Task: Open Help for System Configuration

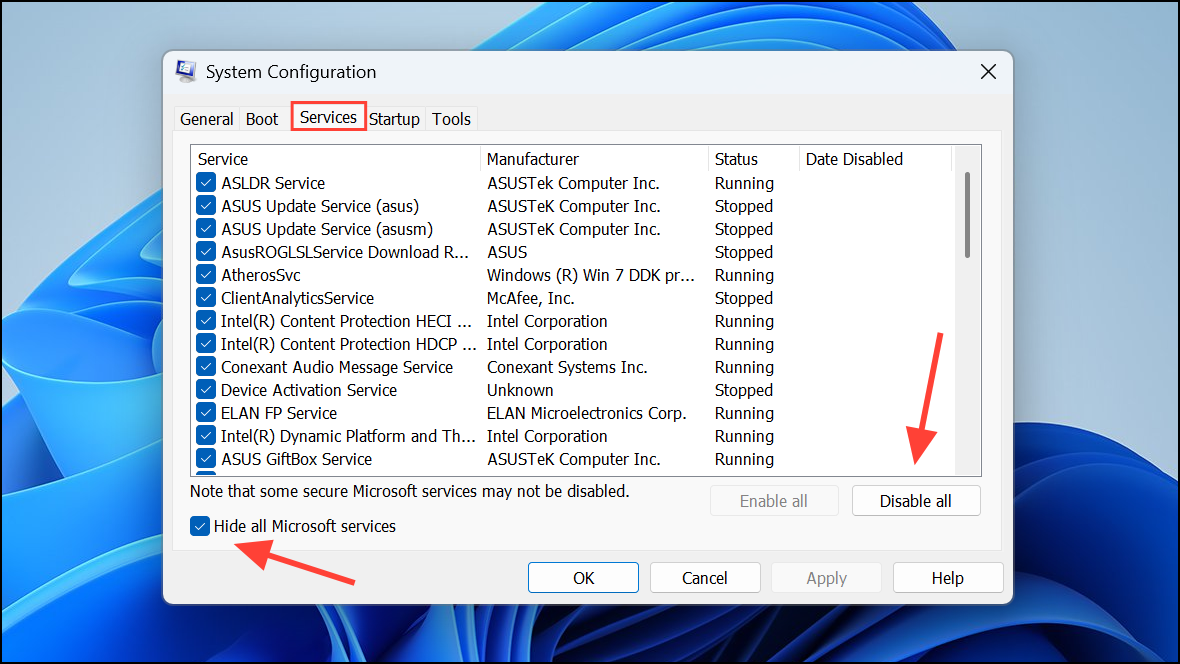Action: 947,577
